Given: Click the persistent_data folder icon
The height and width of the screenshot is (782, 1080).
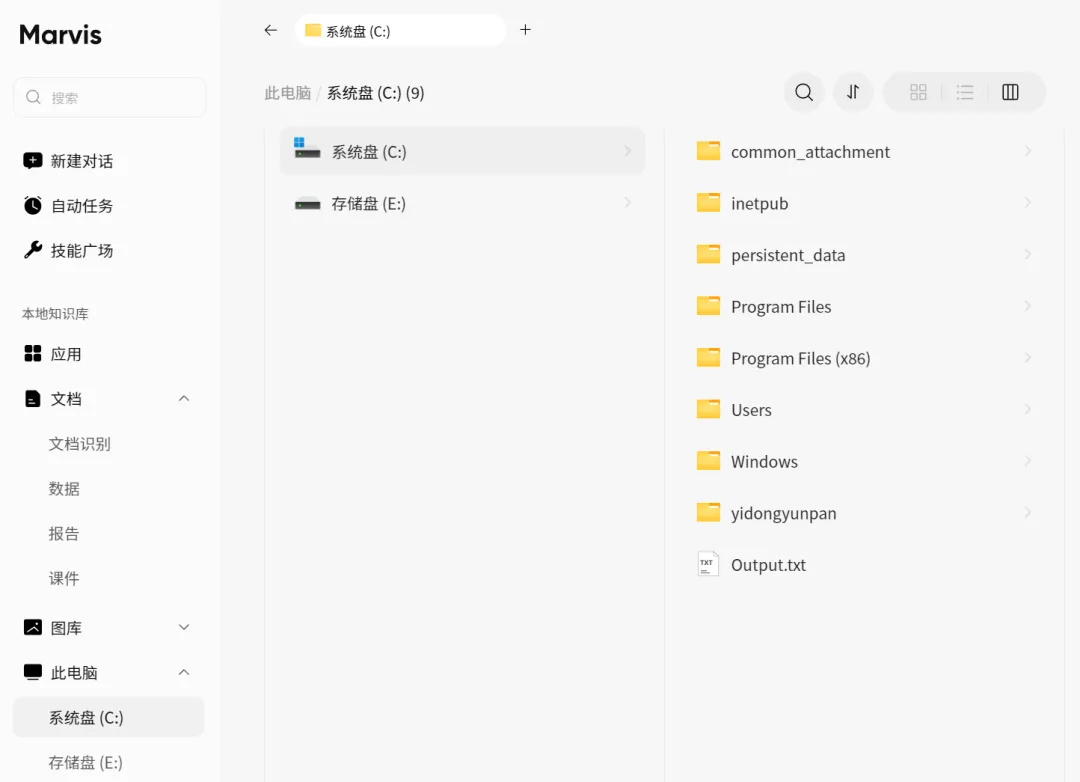Looking at the screenshot, I should (708, 254).
